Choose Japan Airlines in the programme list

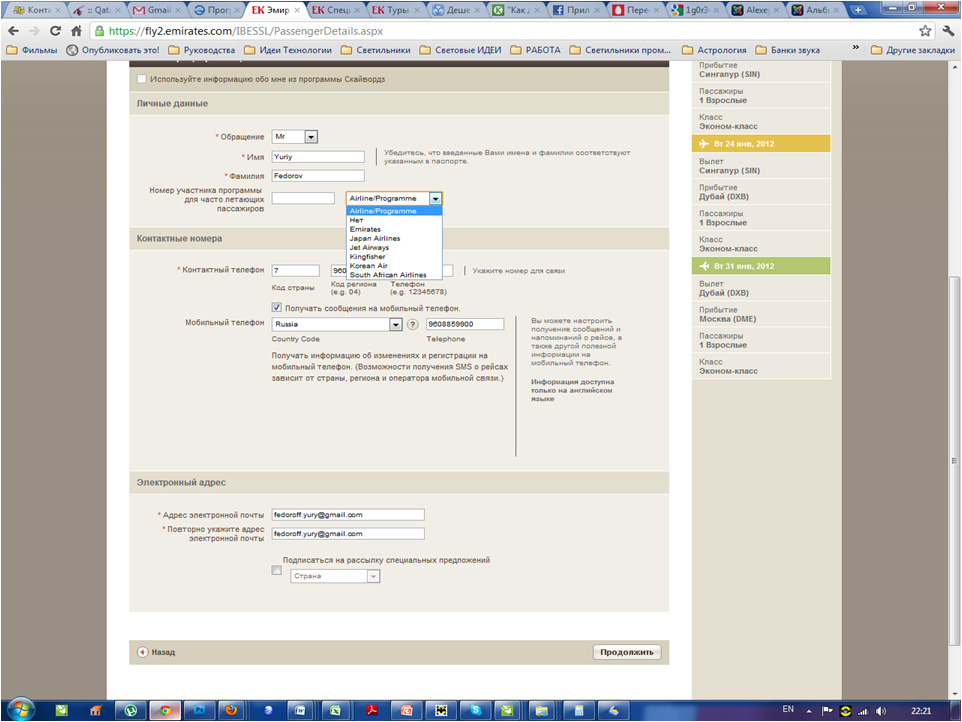point(394,239)
